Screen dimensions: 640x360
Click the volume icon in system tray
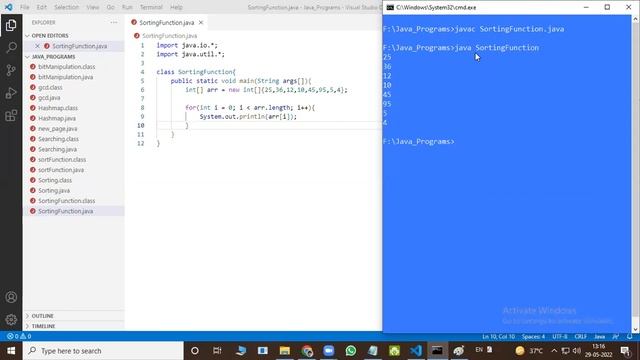(576, 351)
